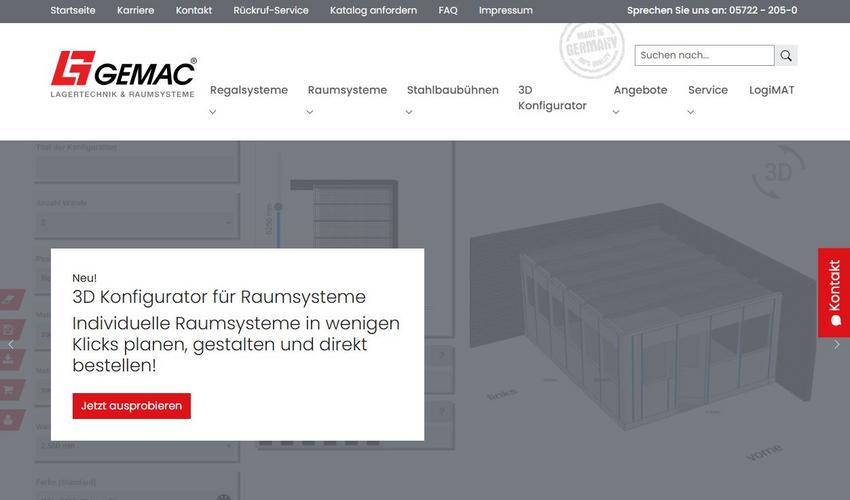
Task: Click the Kontakt top link
Action: (x=194, y=10)
